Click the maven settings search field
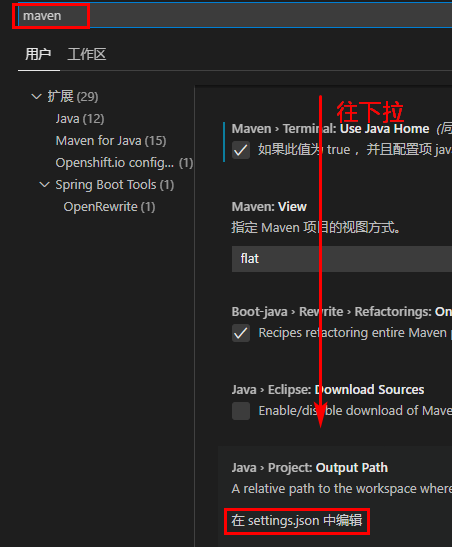This screenshot has height=547, width=452. click(234, 16)
